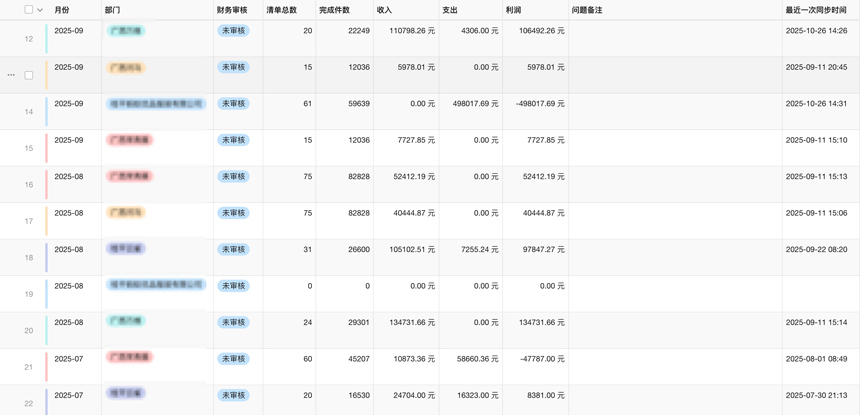Click the three-dot handle on hovered row

[11, 75]
